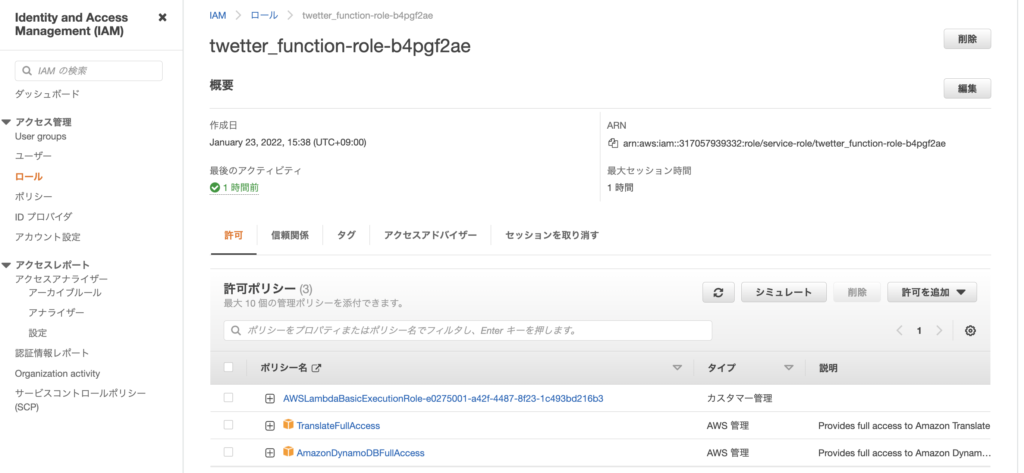
Task: Open Organization activity in the sidebar
Action: pyautogui.click(x=57, y=374)
